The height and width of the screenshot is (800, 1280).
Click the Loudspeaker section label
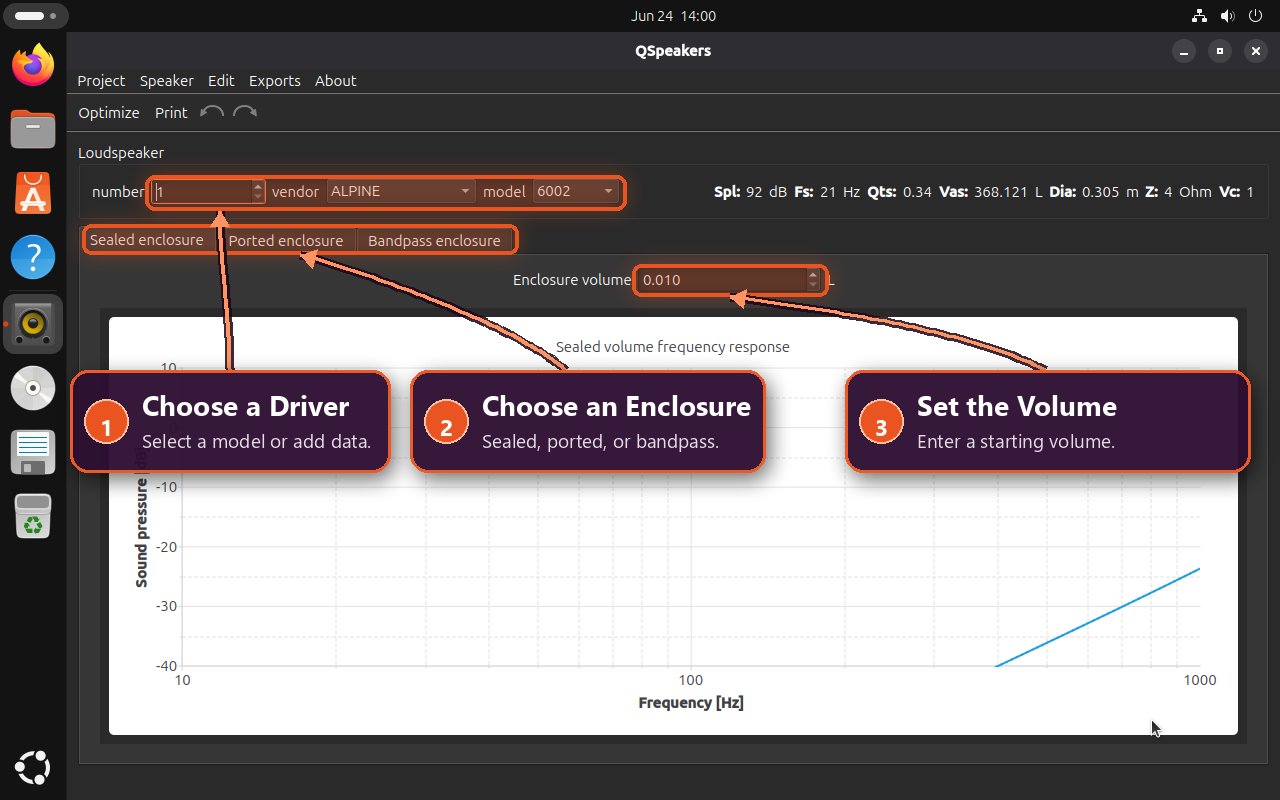121,153
